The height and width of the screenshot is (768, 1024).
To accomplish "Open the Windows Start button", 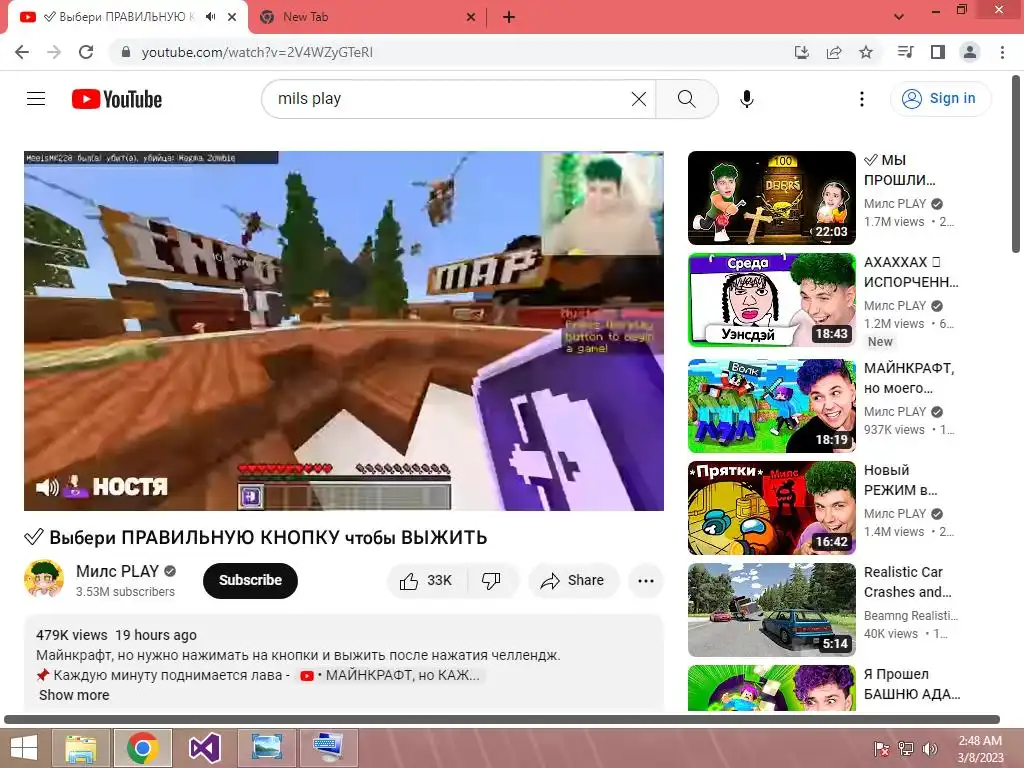I will pyautogui.click(x=23, y=748).
